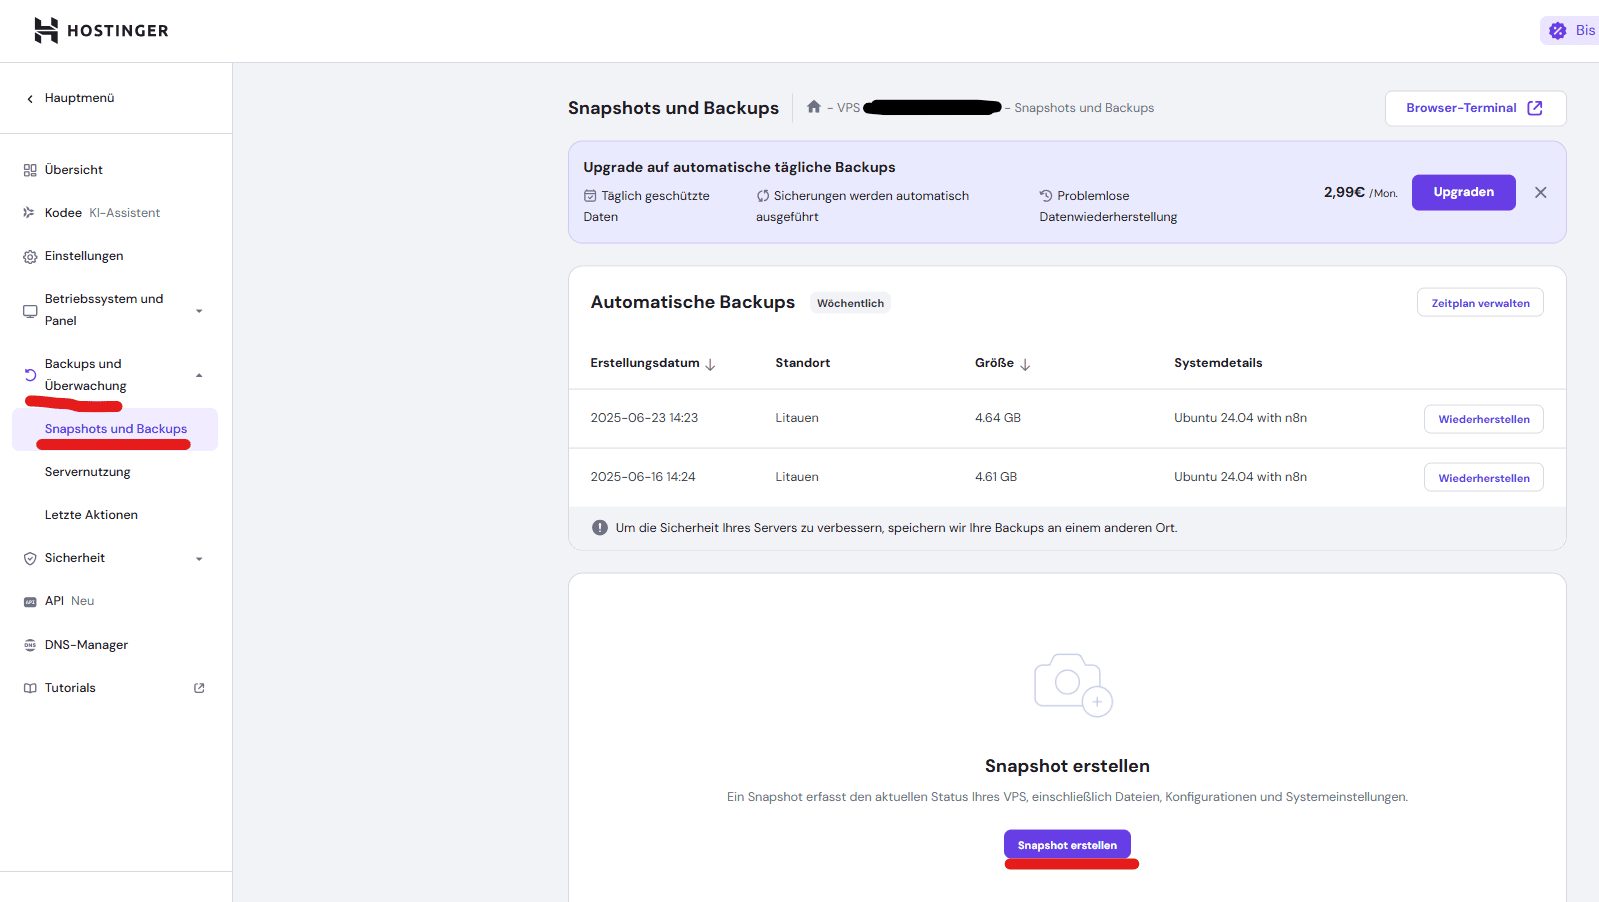This screenshot has height=902, width=1599.
Task: Click the 2025-06-23 14:23 date cell
Action: 644,418
